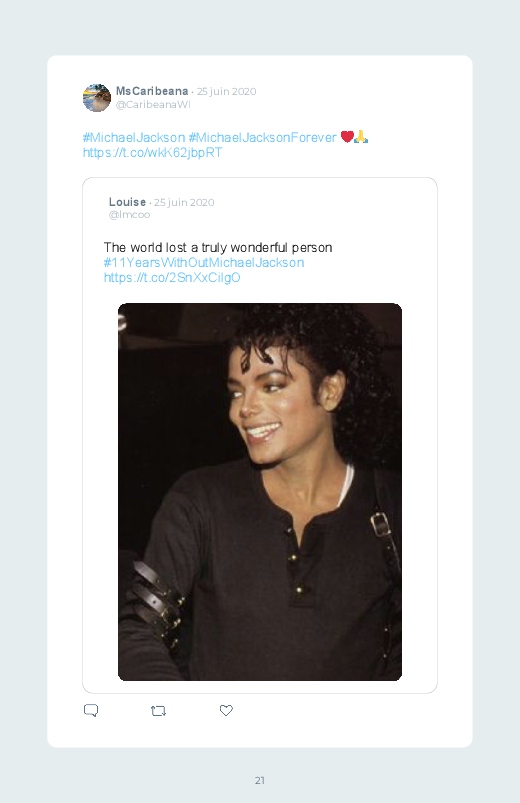Open the #MichaelJacksonForever hashtag
The height and width of the screenshot is (803, 520).
[x=262, y=137]
